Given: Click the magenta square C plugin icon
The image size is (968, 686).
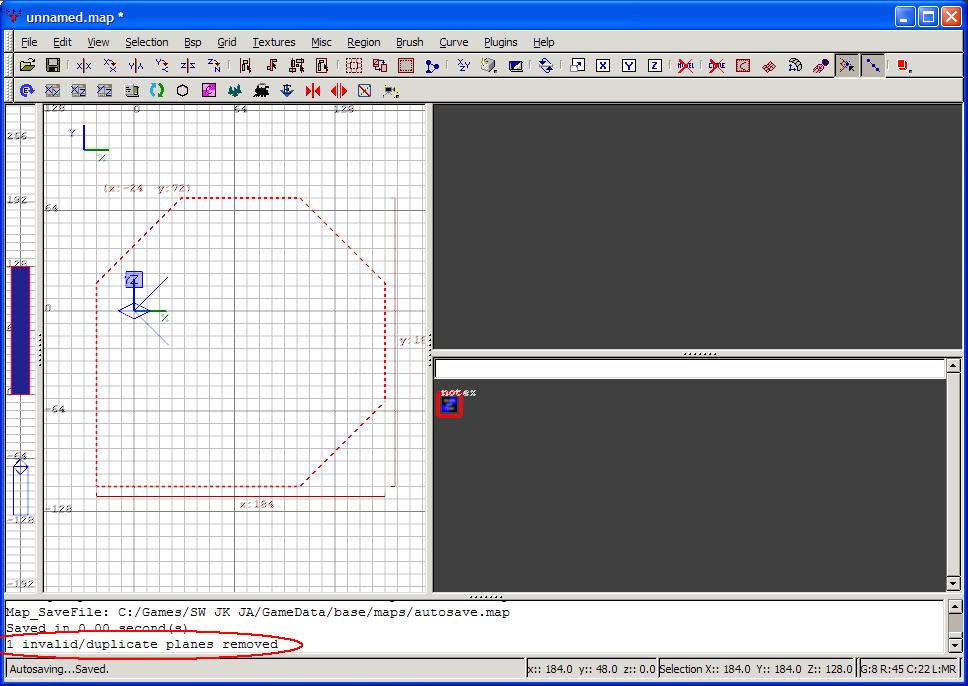Looking at the screenshot, I should click(209, 91).
